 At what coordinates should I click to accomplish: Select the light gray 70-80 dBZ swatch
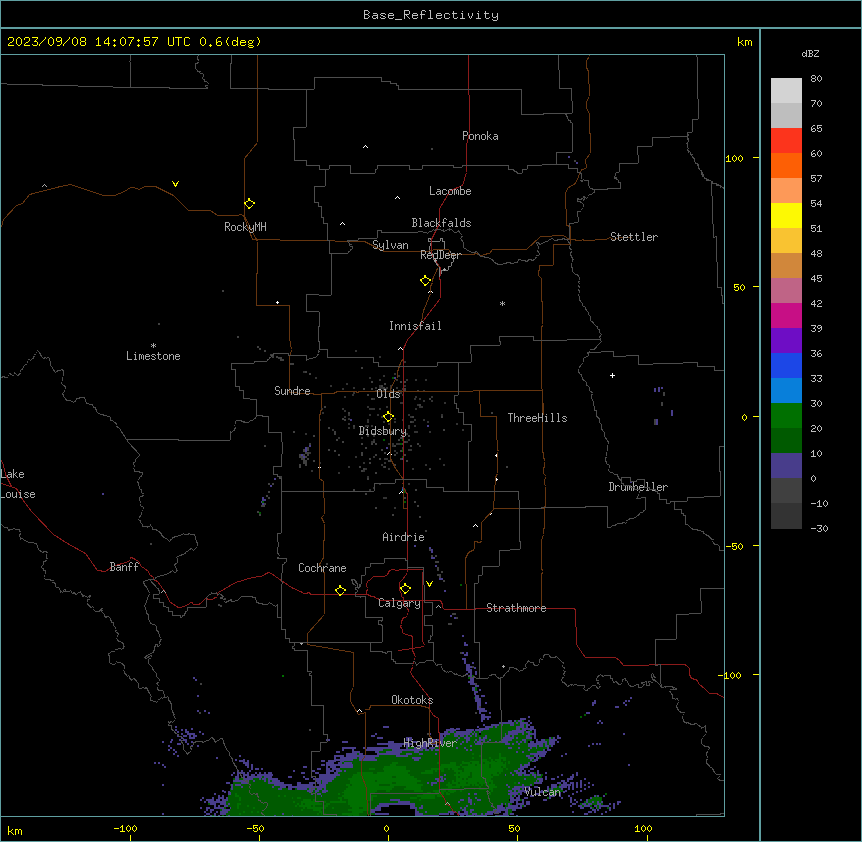[786, 91]
